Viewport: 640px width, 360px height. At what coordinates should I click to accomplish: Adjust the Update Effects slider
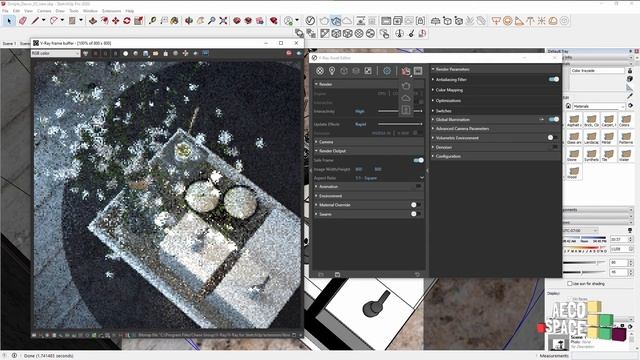[400, 124]
